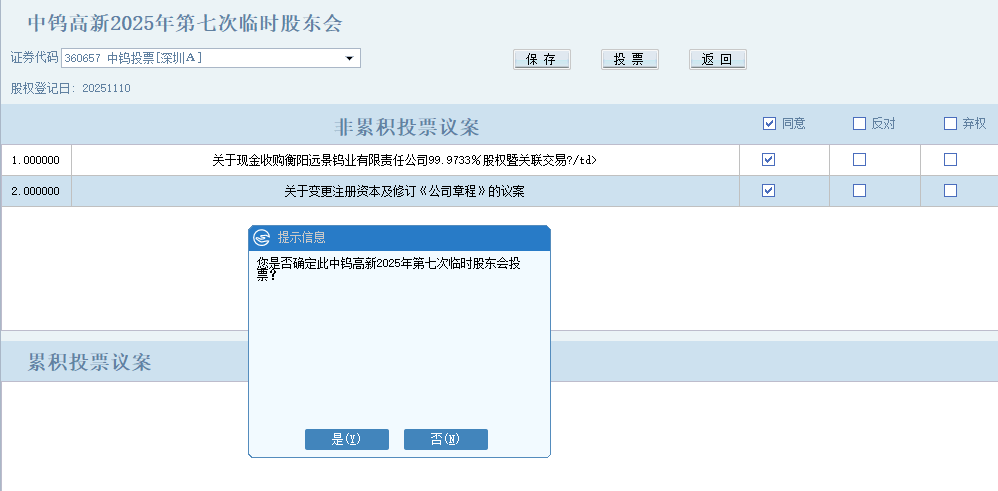Open the 证券代码 dropdown arrow
Viewport: 998px width, 491px height.
(349, 58)
